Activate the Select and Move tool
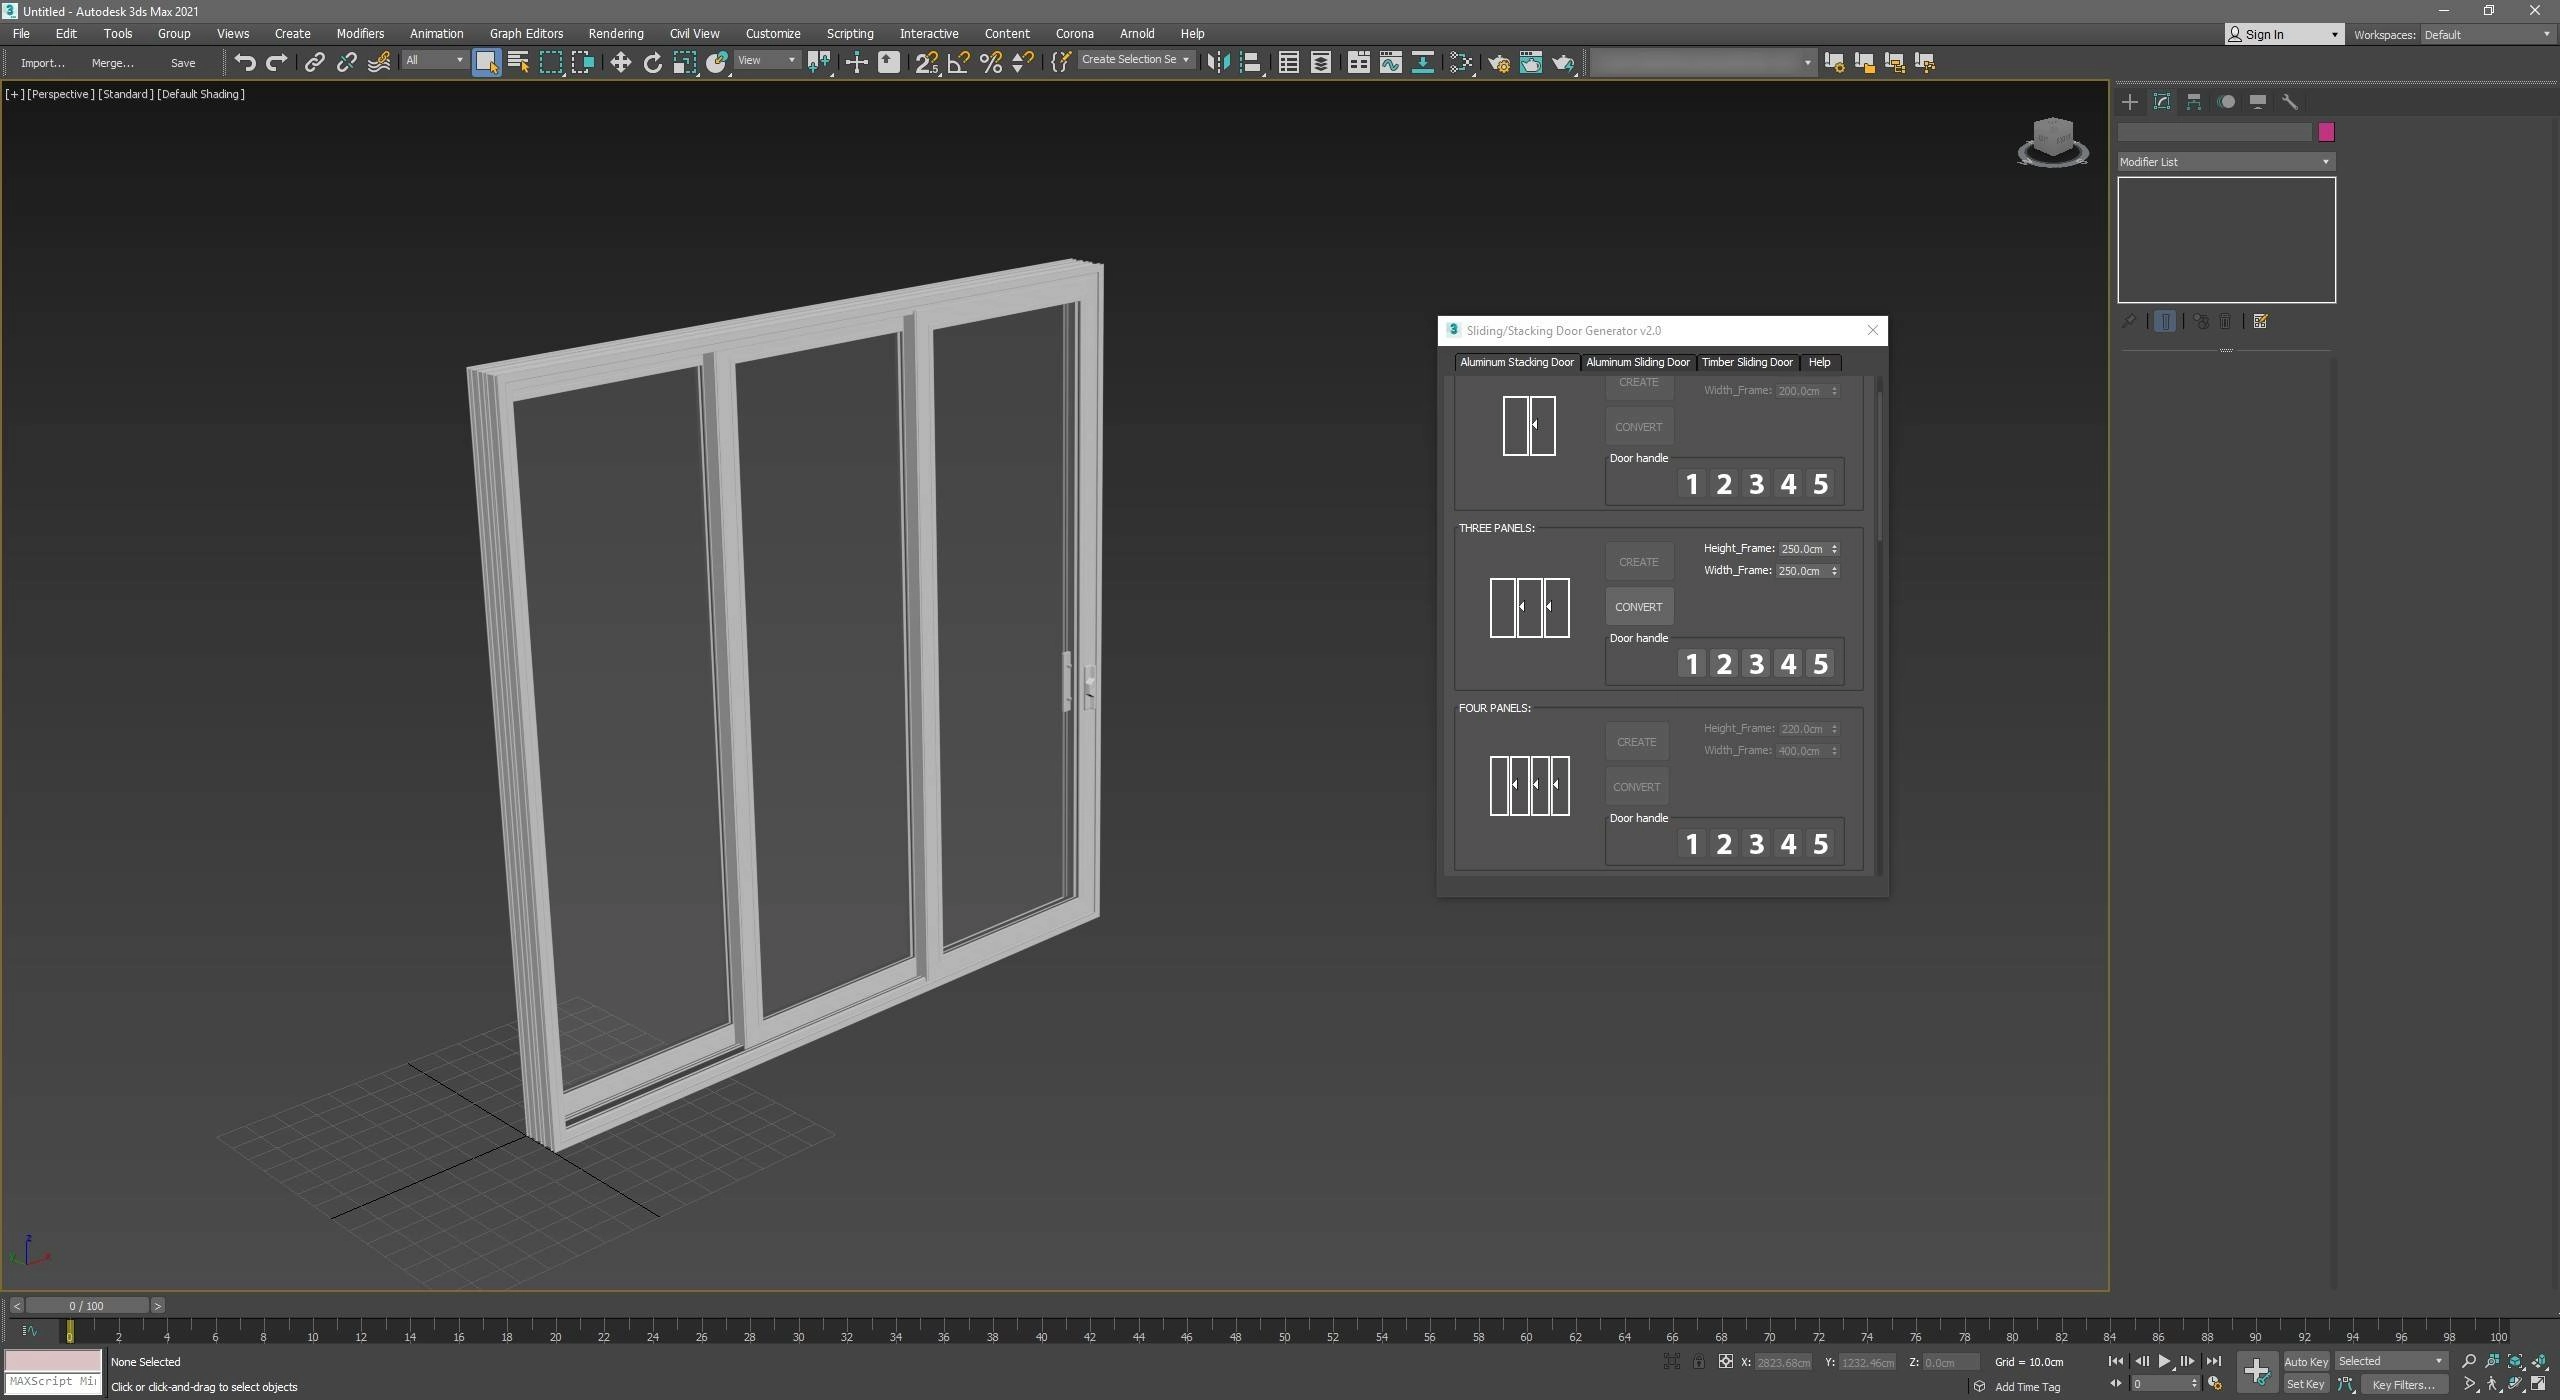The width and height of the screenshot is (2560, 1400). point(620,62)
